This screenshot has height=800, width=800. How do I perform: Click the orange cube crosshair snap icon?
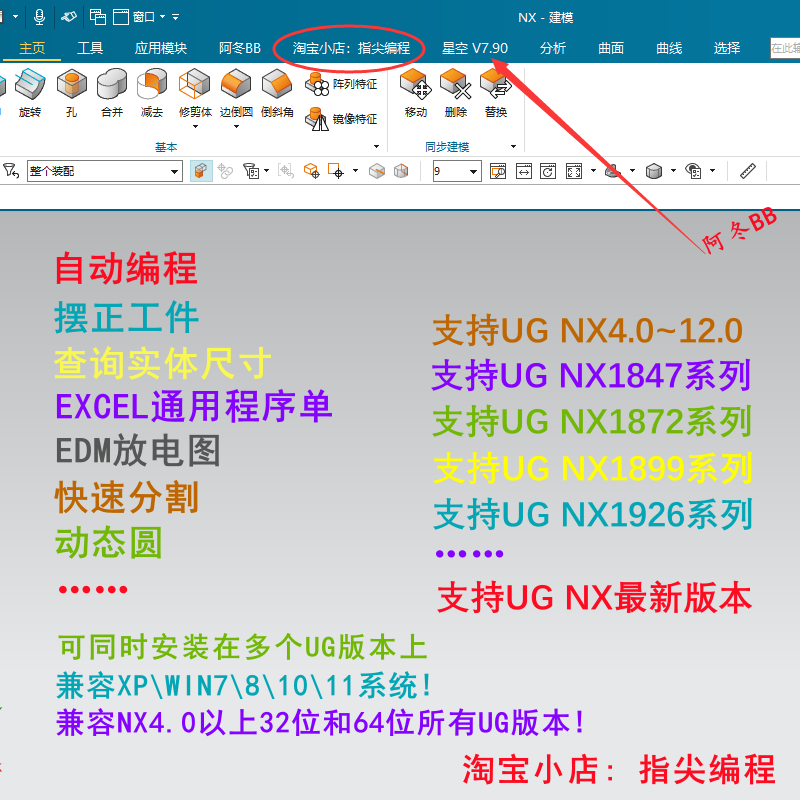311,171
